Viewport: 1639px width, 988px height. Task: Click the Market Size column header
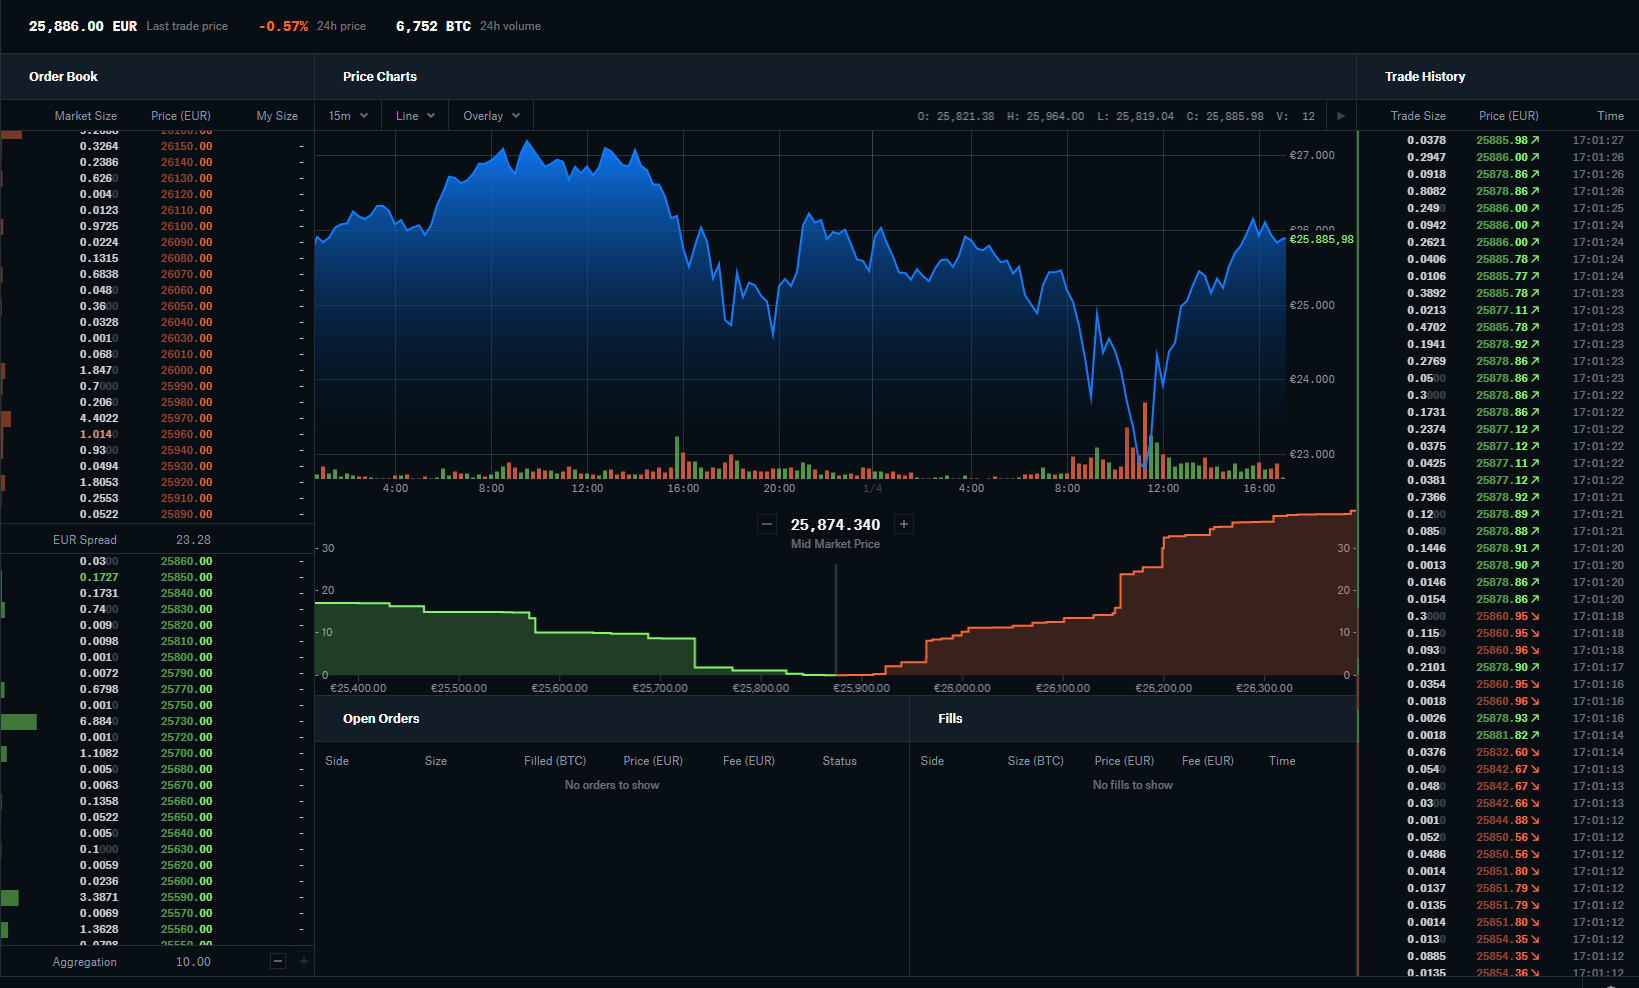[x=85, y=116]
